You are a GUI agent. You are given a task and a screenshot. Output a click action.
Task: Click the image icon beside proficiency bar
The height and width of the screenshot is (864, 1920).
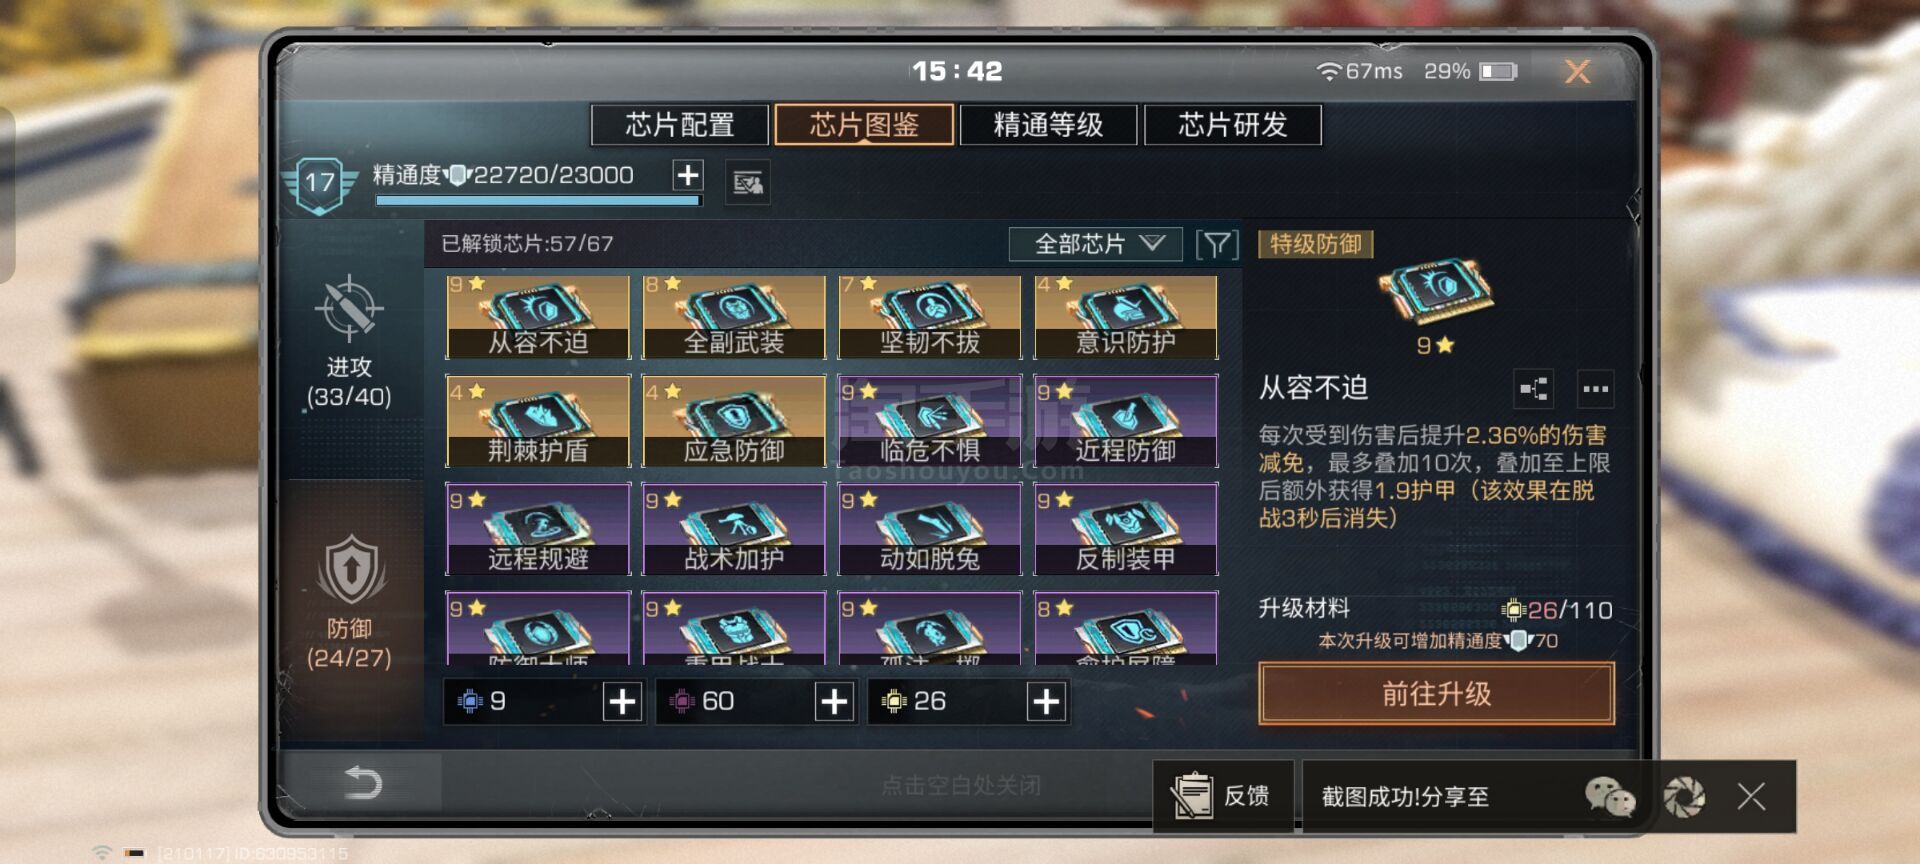pyautogui.click(x=747, y=183)
